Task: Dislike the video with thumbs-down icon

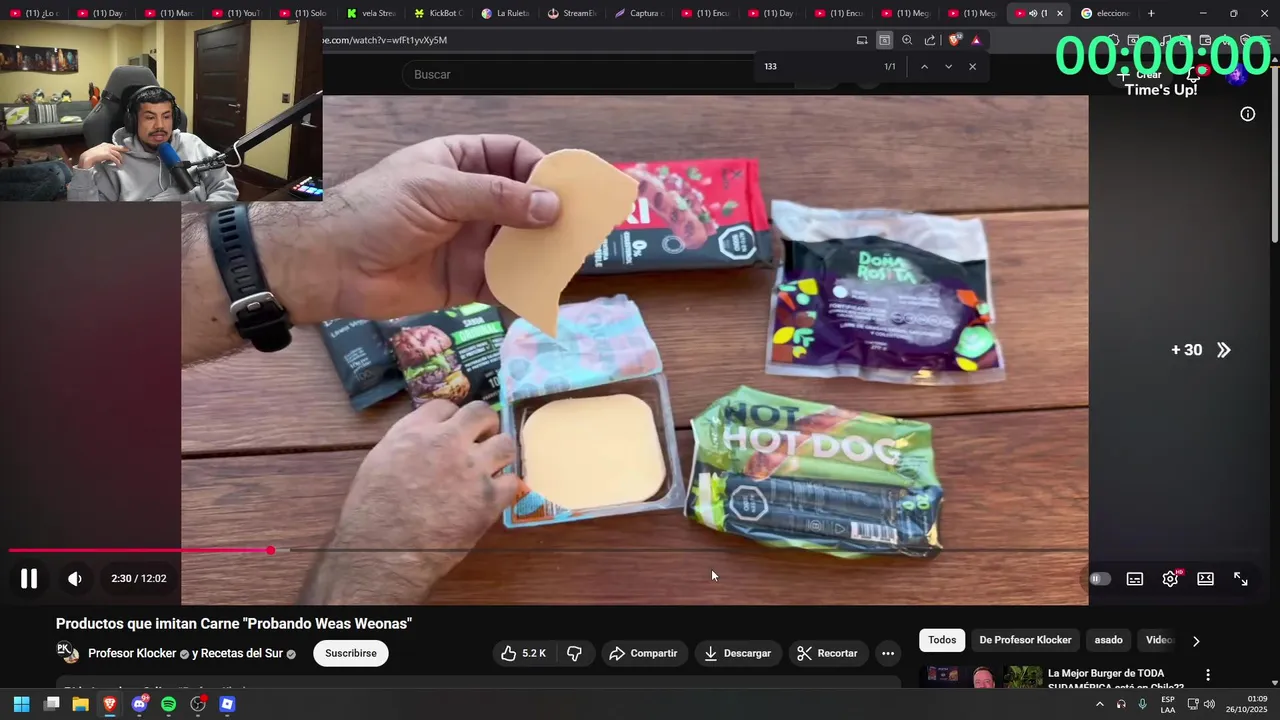Action: click(574, 653)
